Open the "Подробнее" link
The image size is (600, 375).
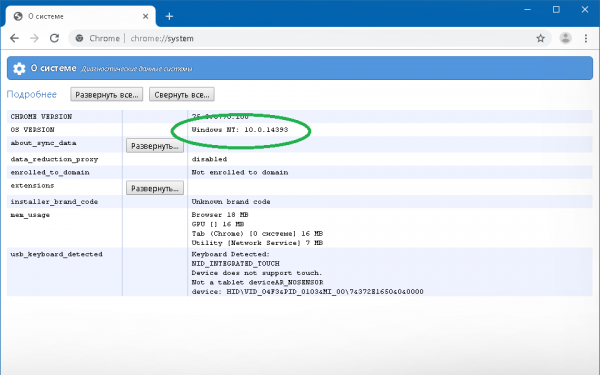(x=32, y=95)
